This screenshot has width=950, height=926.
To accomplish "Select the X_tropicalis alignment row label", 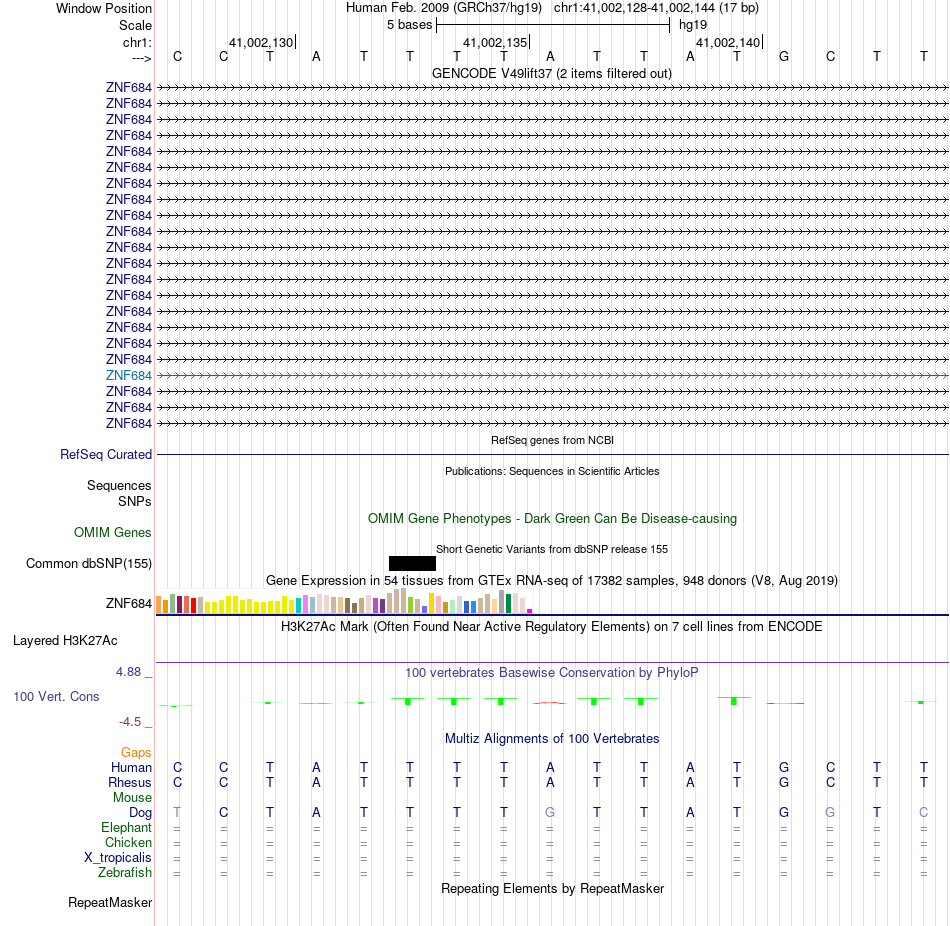I will pyautogui.click(x=118, y=858).
